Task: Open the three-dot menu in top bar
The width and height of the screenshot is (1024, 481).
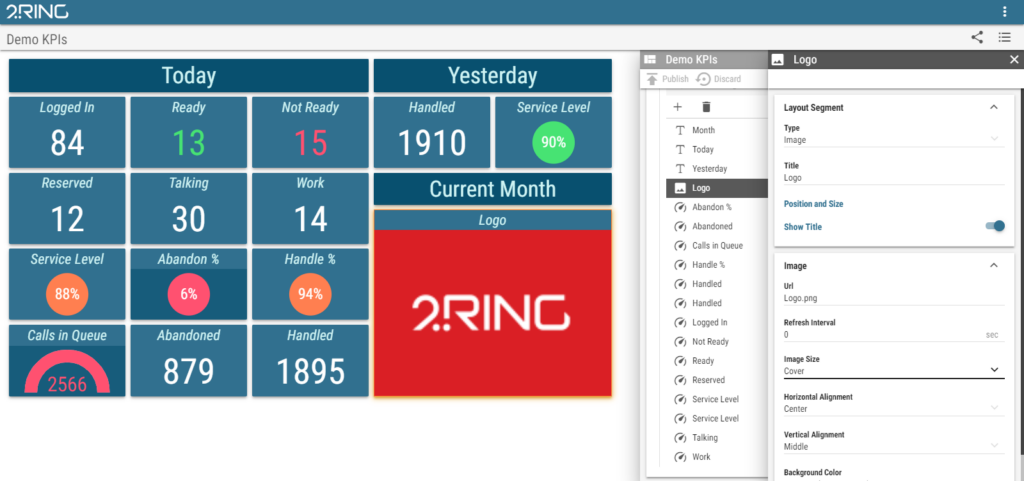Action: tap(1004, 12)
